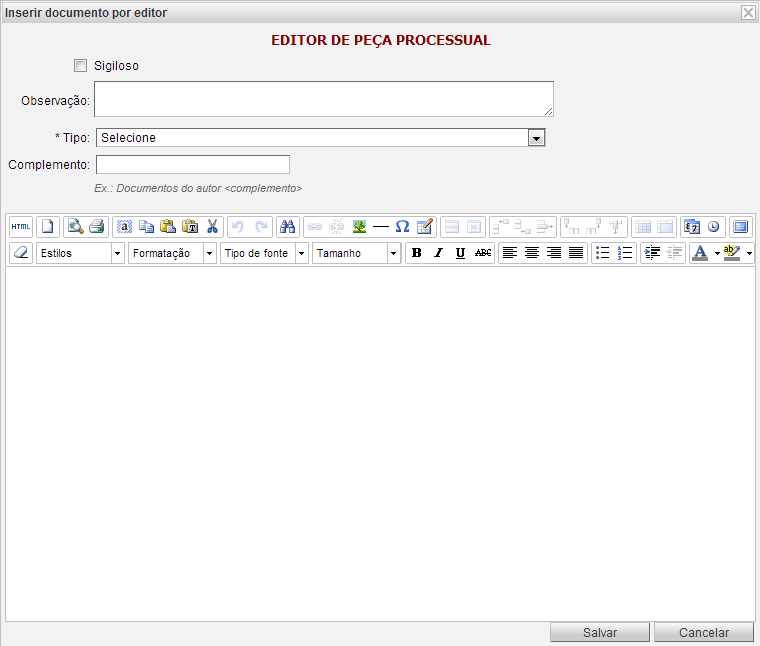This screenshot has width=760, height=646.
Task: Click the Redo arrow icon
Action: 261,226
